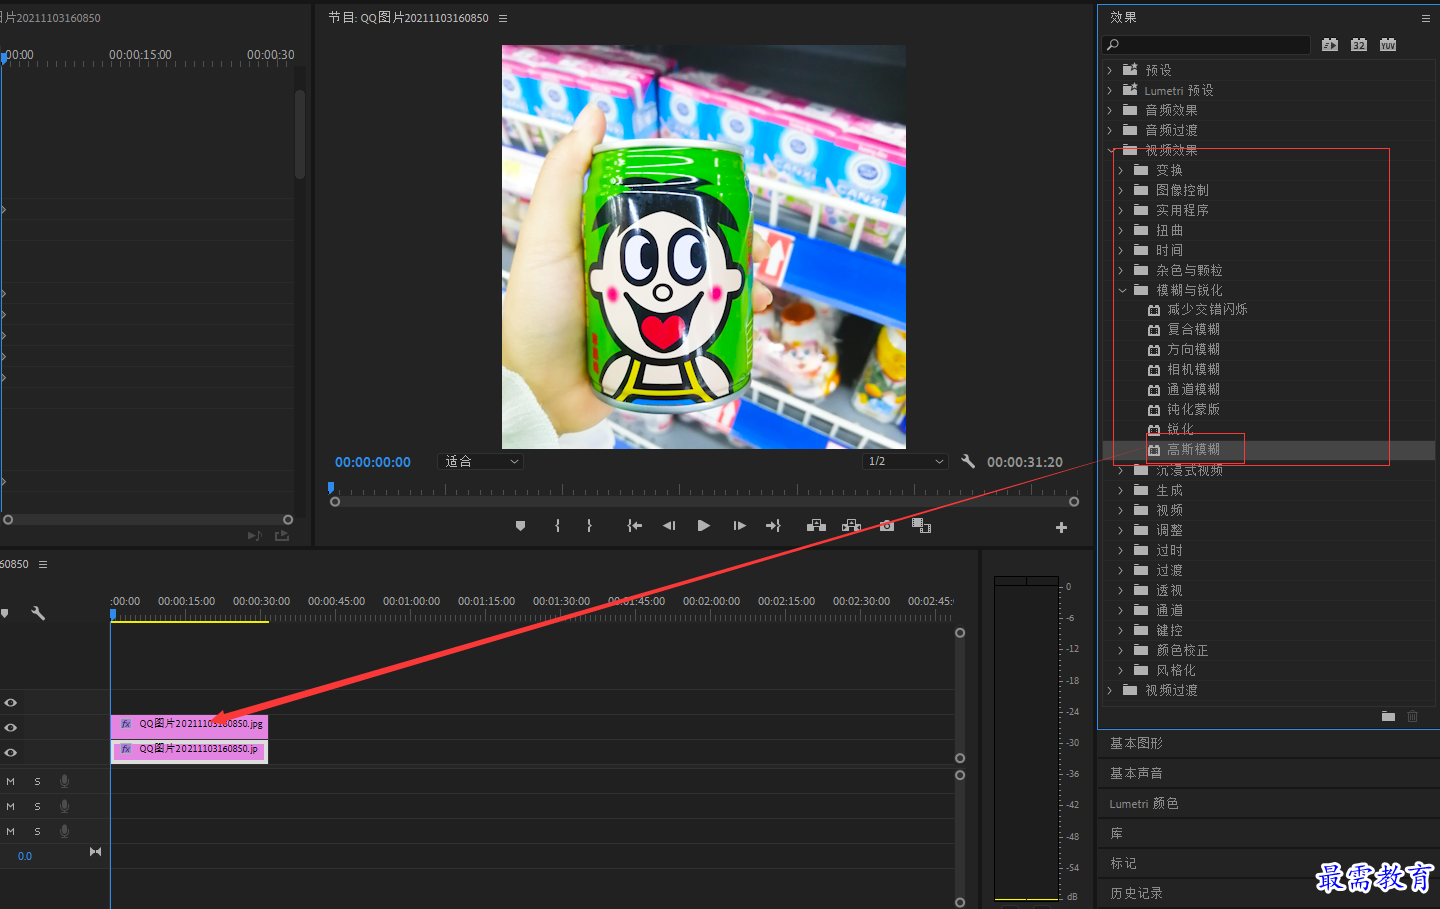Solo the first audio track
The width and height of the screenshot is (1440, 909).
38,781
